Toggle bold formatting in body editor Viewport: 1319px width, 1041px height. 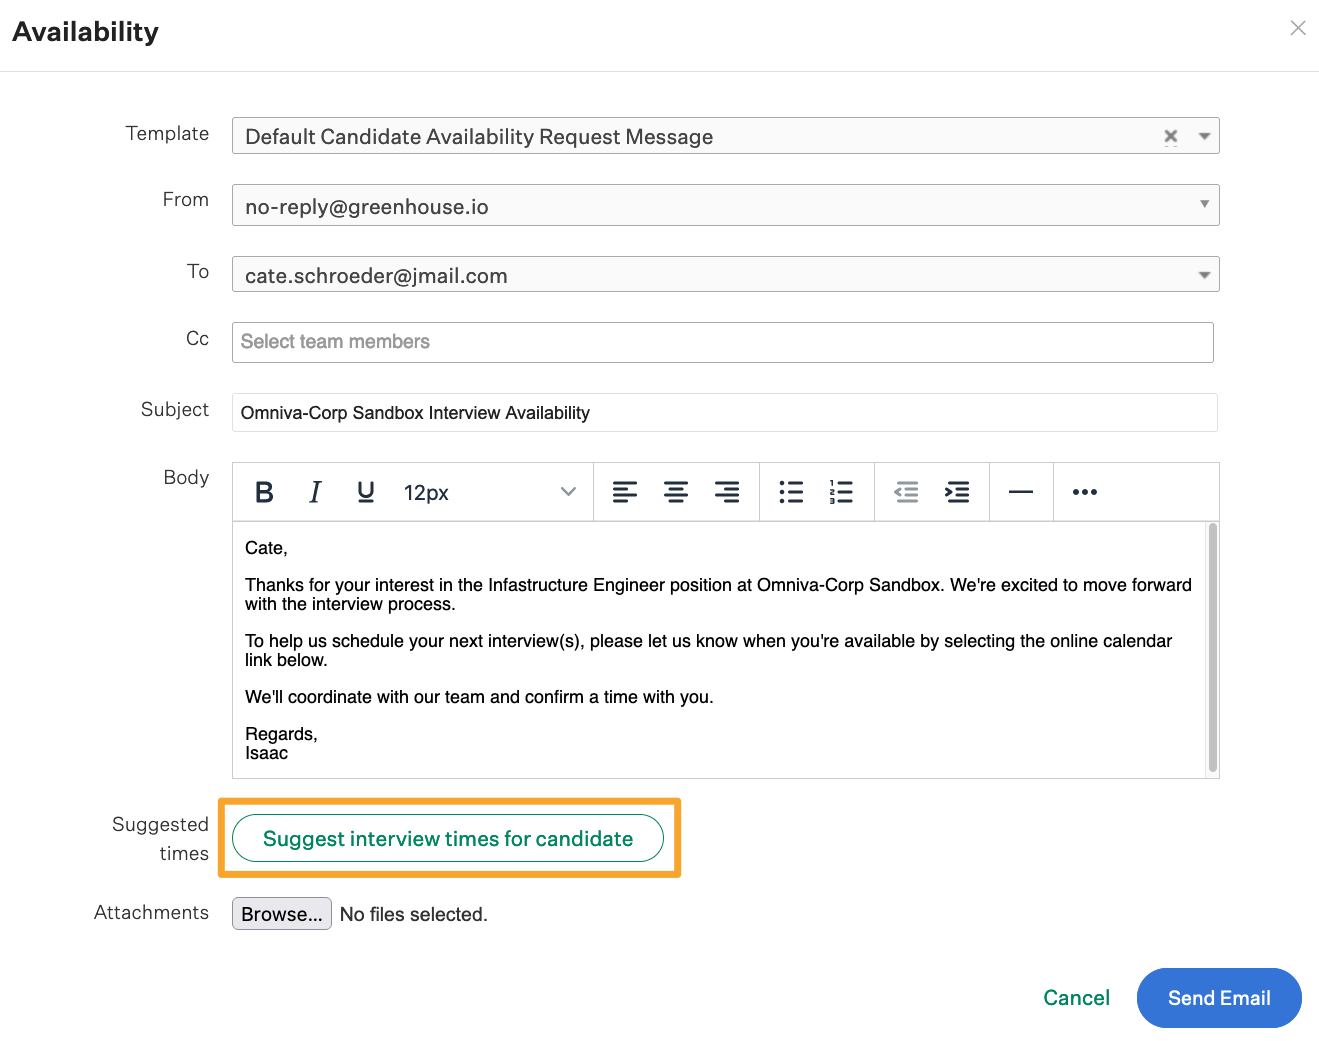[x=264, y=492]
